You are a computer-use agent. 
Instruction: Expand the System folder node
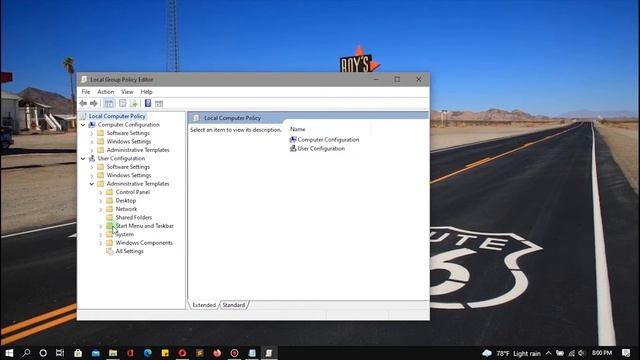[101, 235]
